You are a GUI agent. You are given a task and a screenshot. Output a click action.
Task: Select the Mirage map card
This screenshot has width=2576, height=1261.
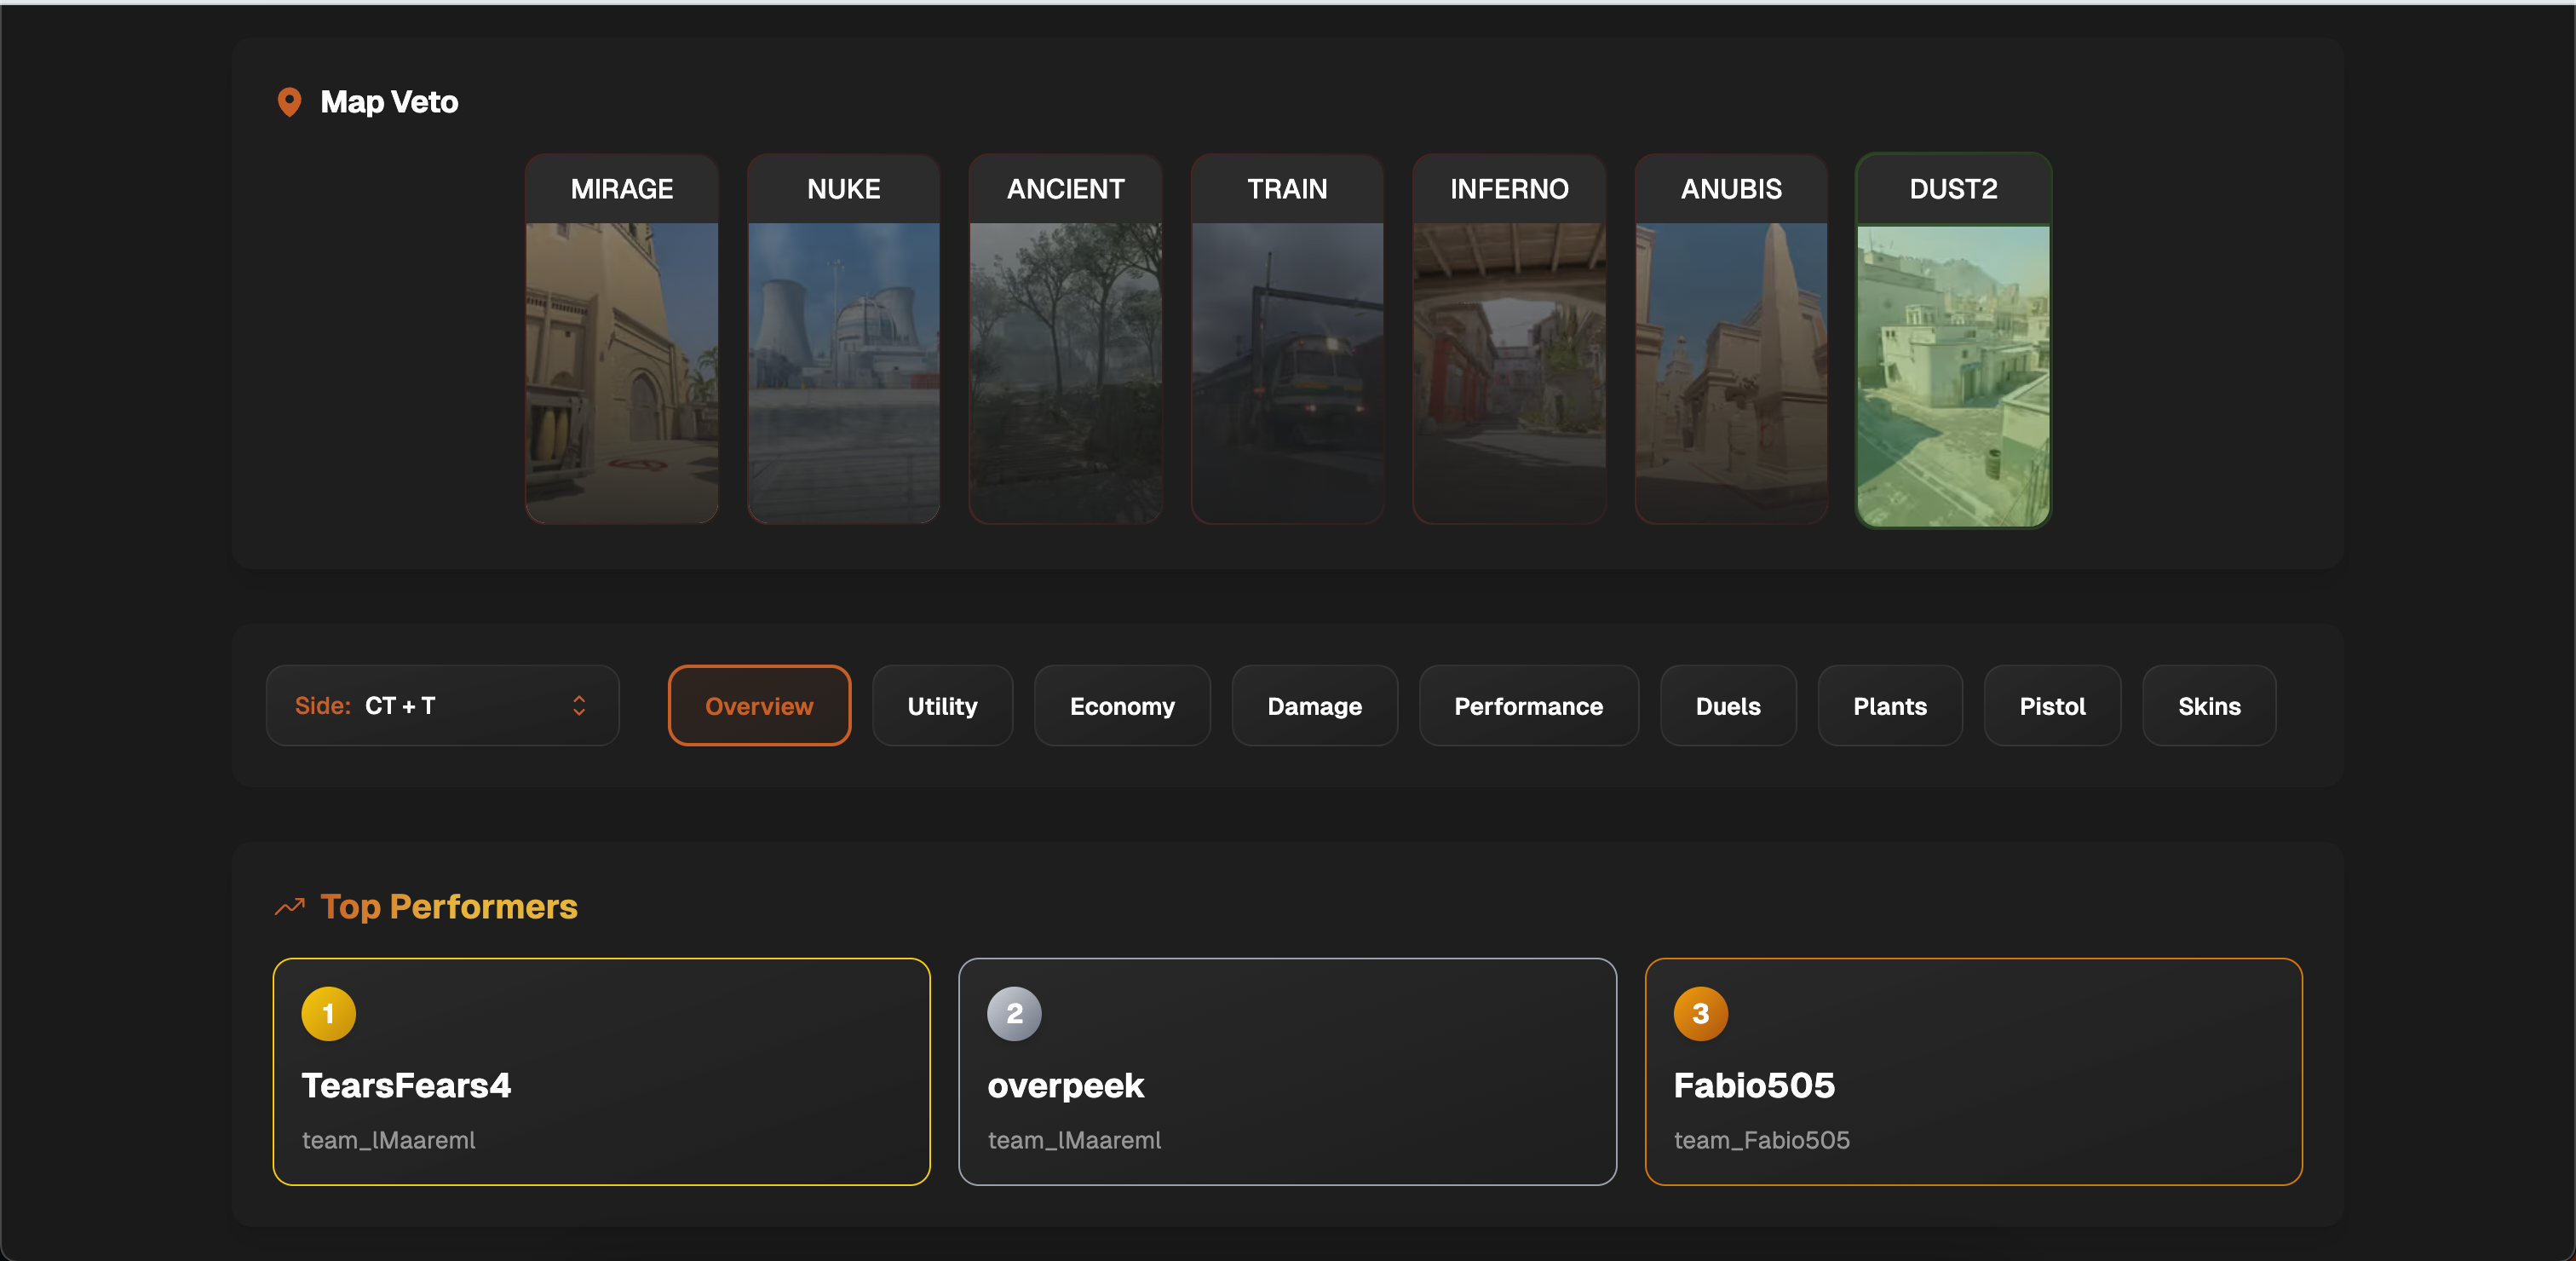[x=622, y=339]
